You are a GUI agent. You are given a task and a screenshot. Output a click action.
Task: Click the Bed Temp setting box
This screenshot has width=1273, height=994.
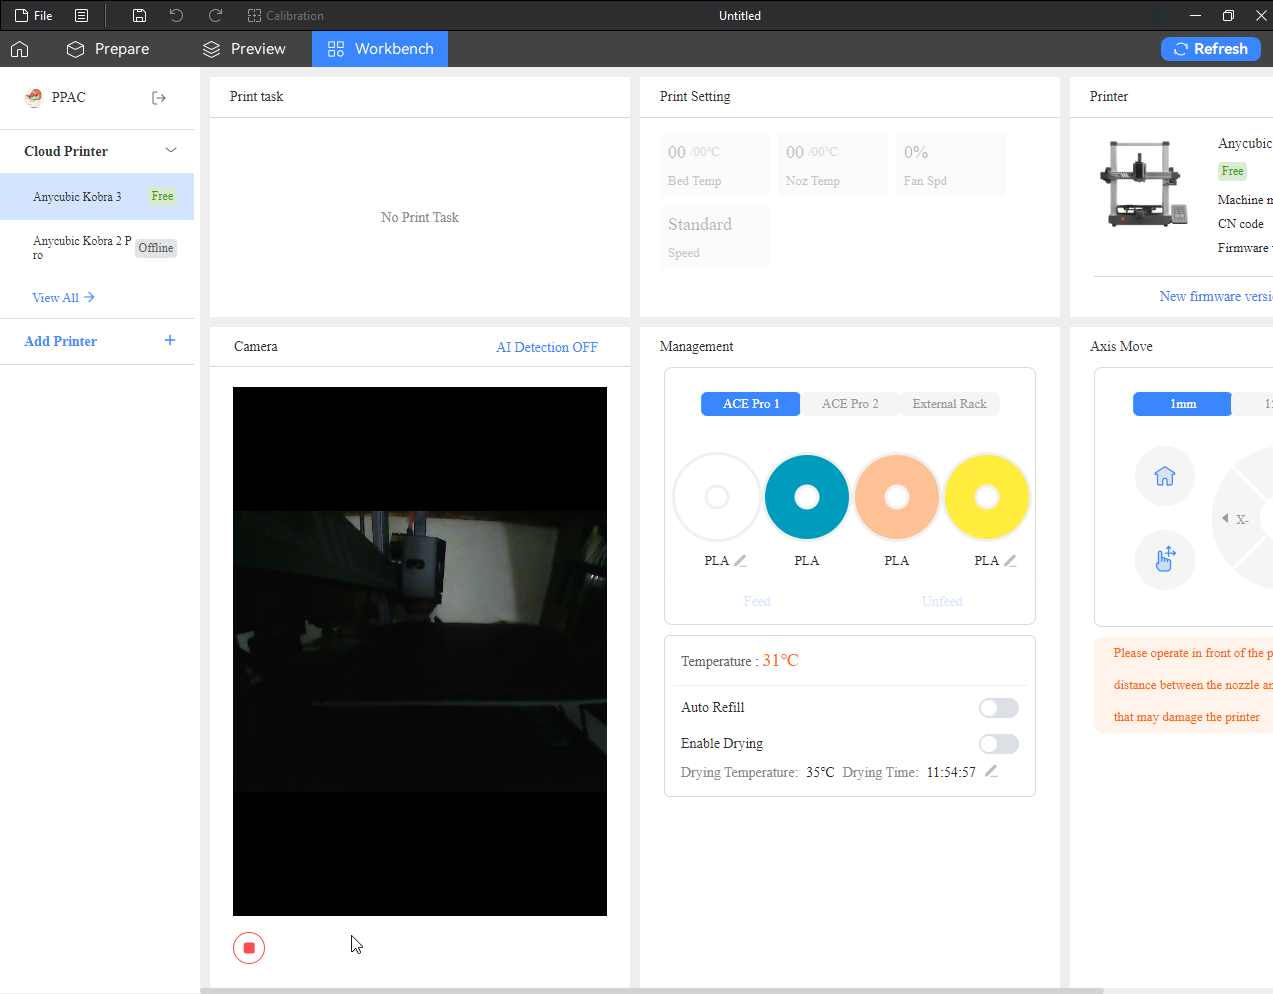click(x=714, y=165)
